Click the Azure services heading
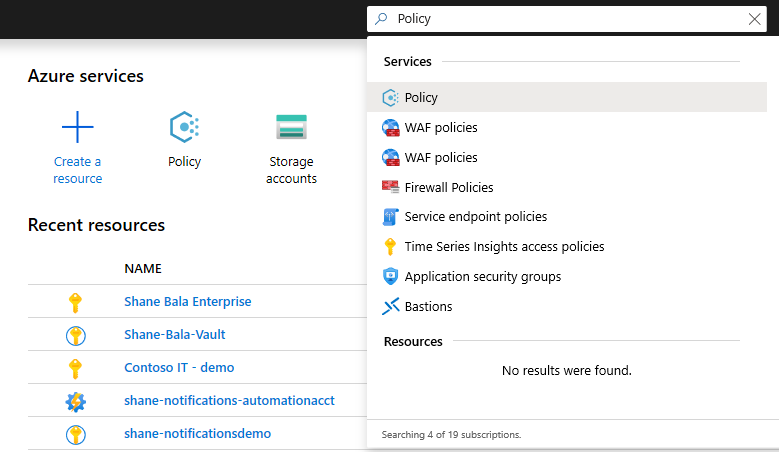This screenshot has height=452, width=779. pyautogui.click(x=85, y=76)
